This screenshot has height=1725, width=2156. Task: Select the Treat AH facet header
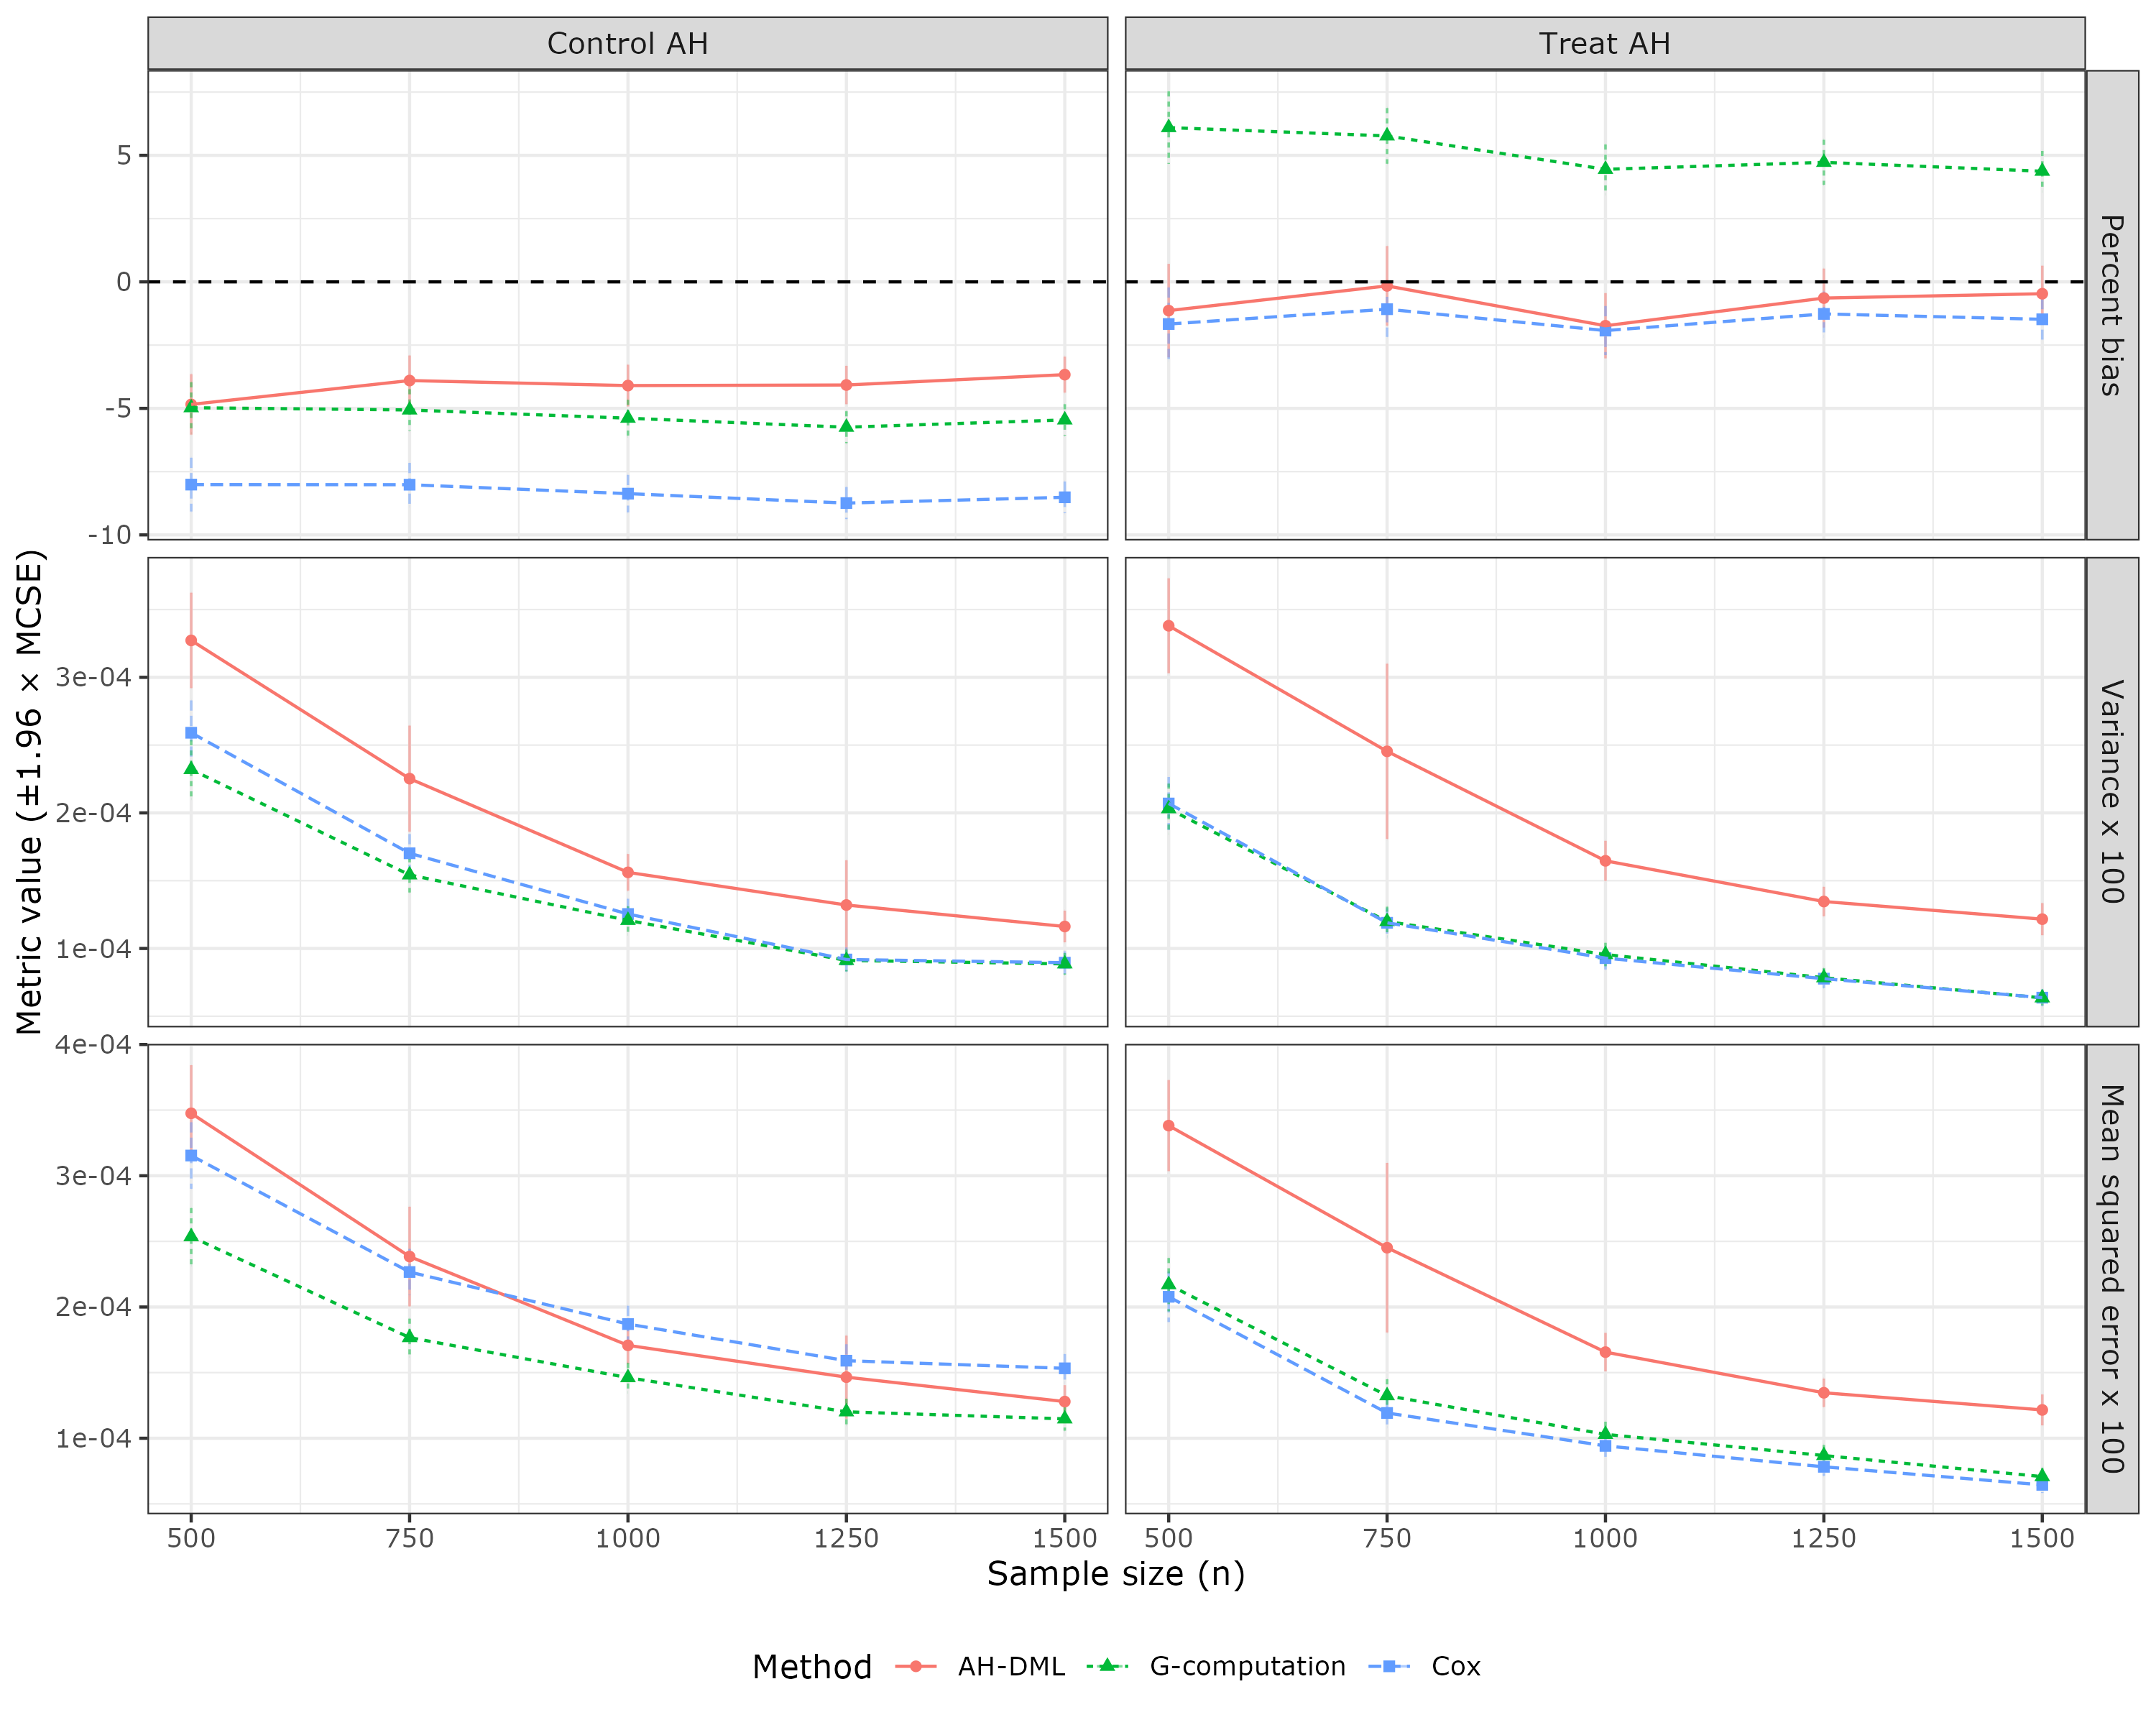click(1604, 44)
